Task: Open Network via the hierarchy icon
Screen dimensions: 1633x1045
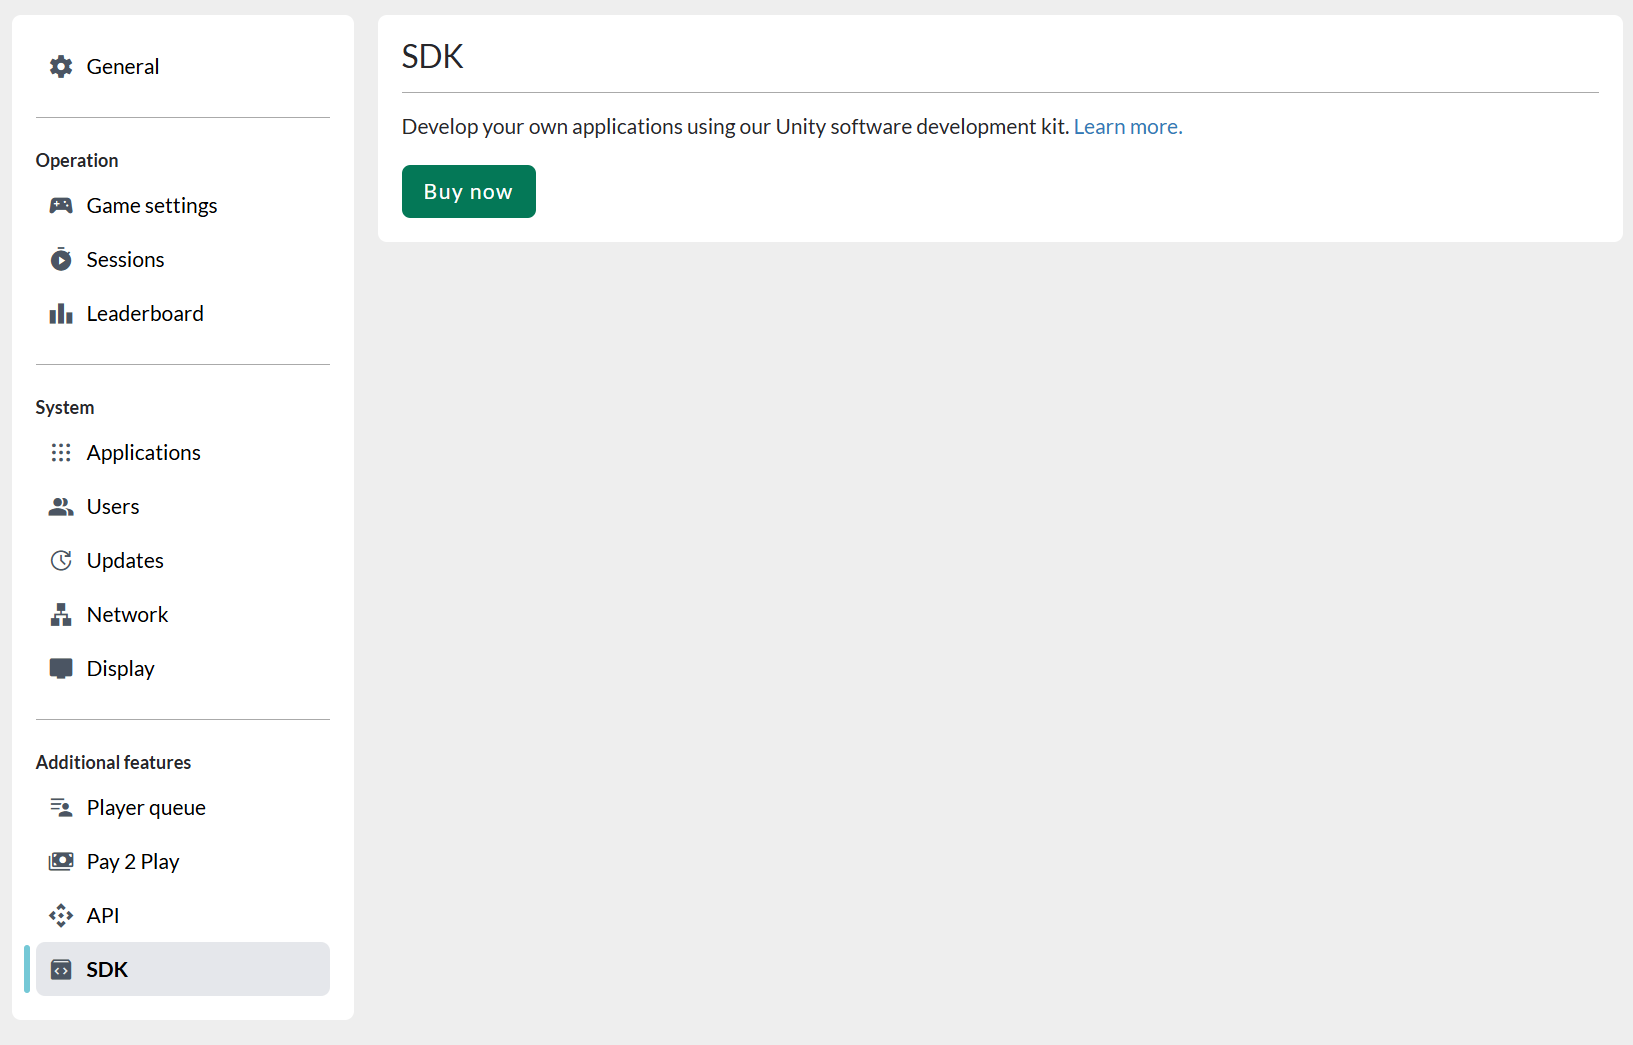Action: click(61, 614)
